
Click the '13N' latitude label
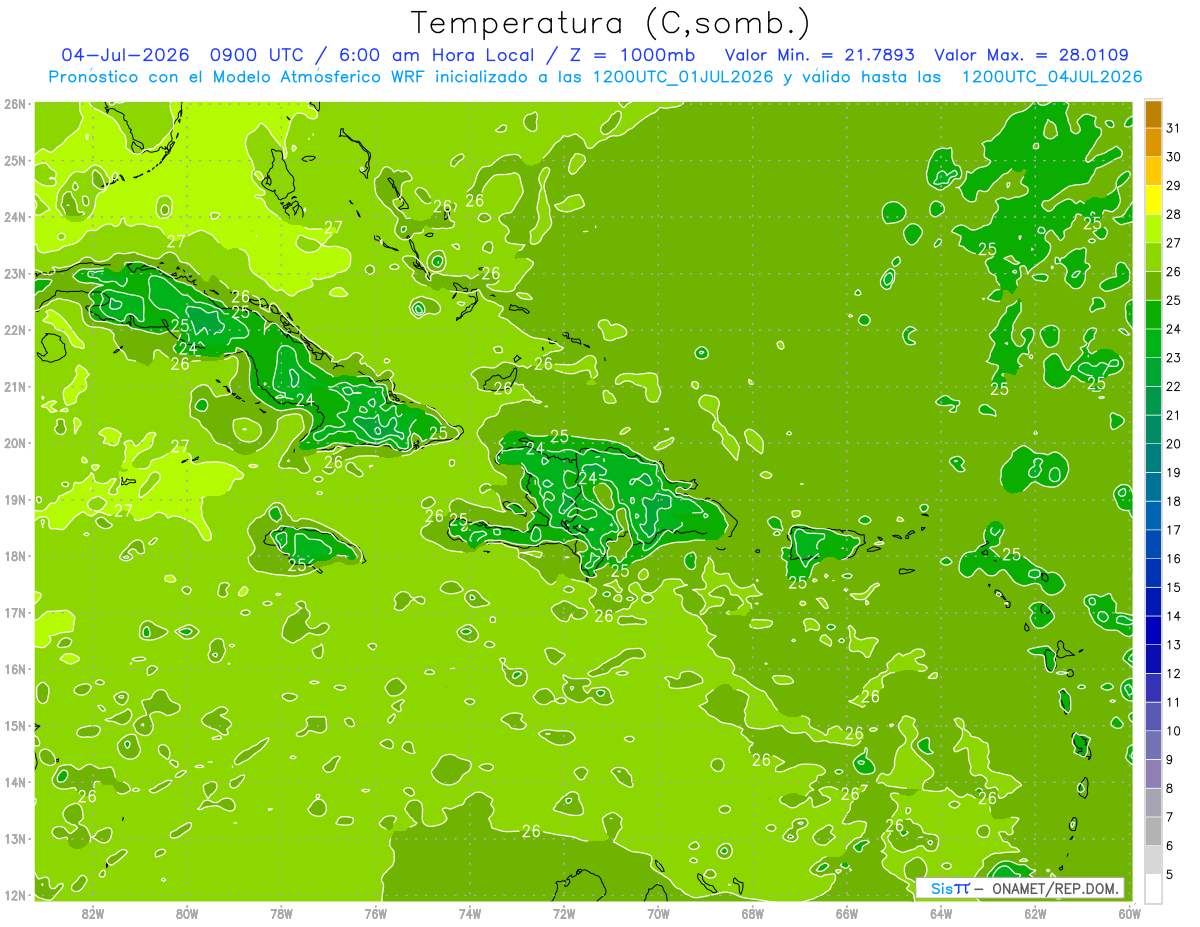15,838
